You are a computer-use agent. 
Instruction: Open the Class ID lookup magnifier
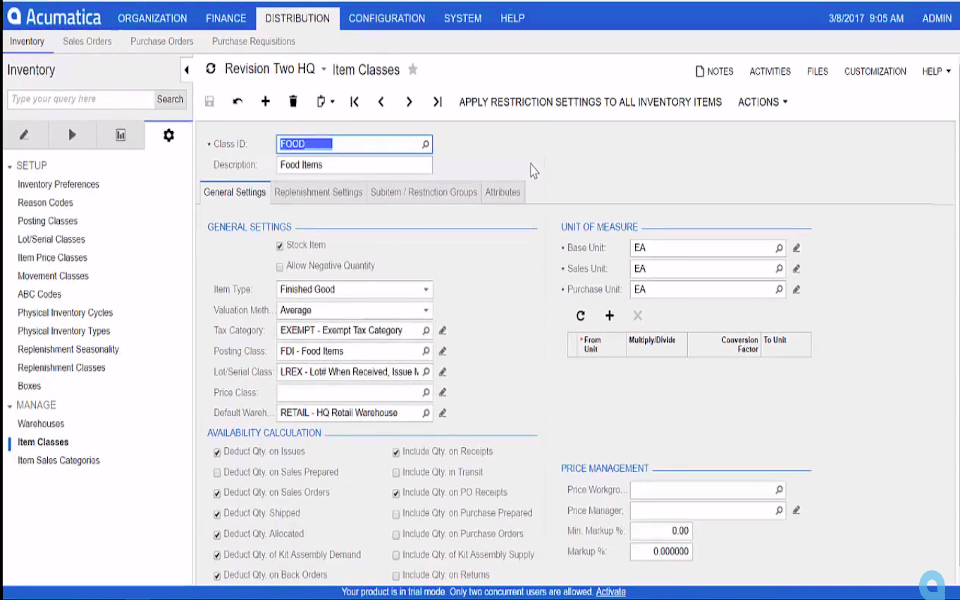coord(425,144)
